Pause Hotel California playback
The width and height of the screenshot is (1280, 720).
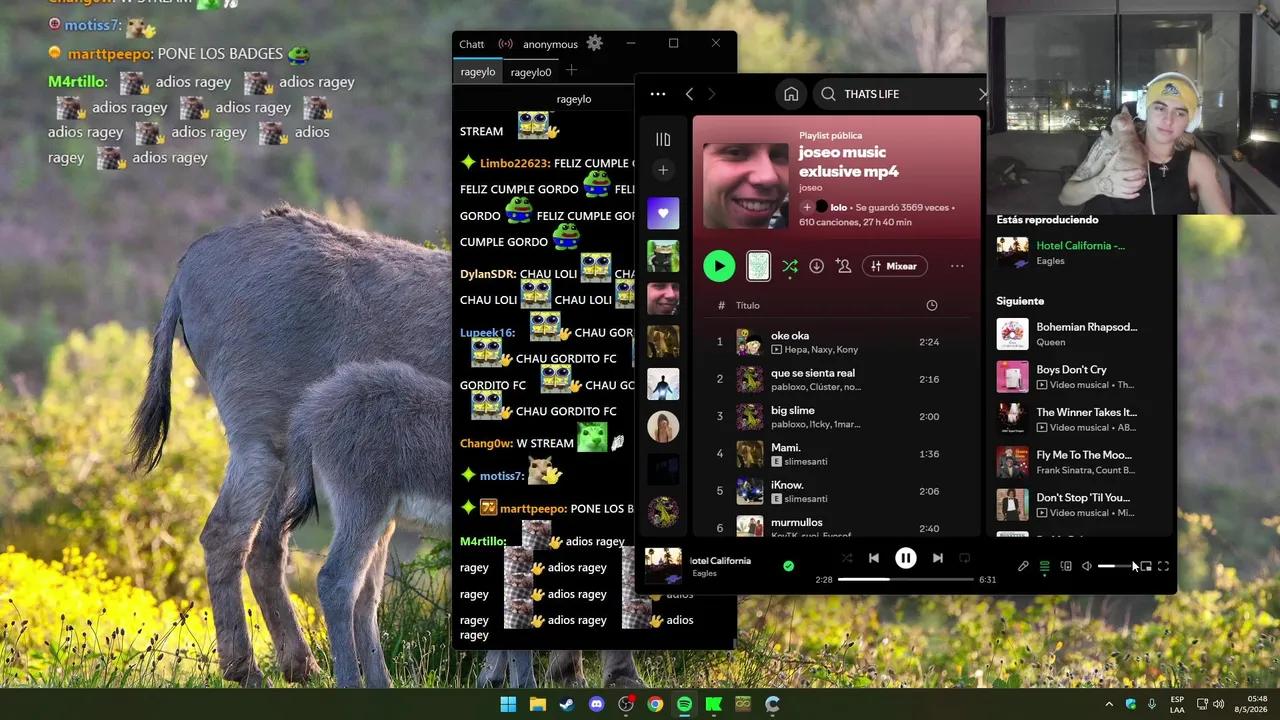coord(905,558)
